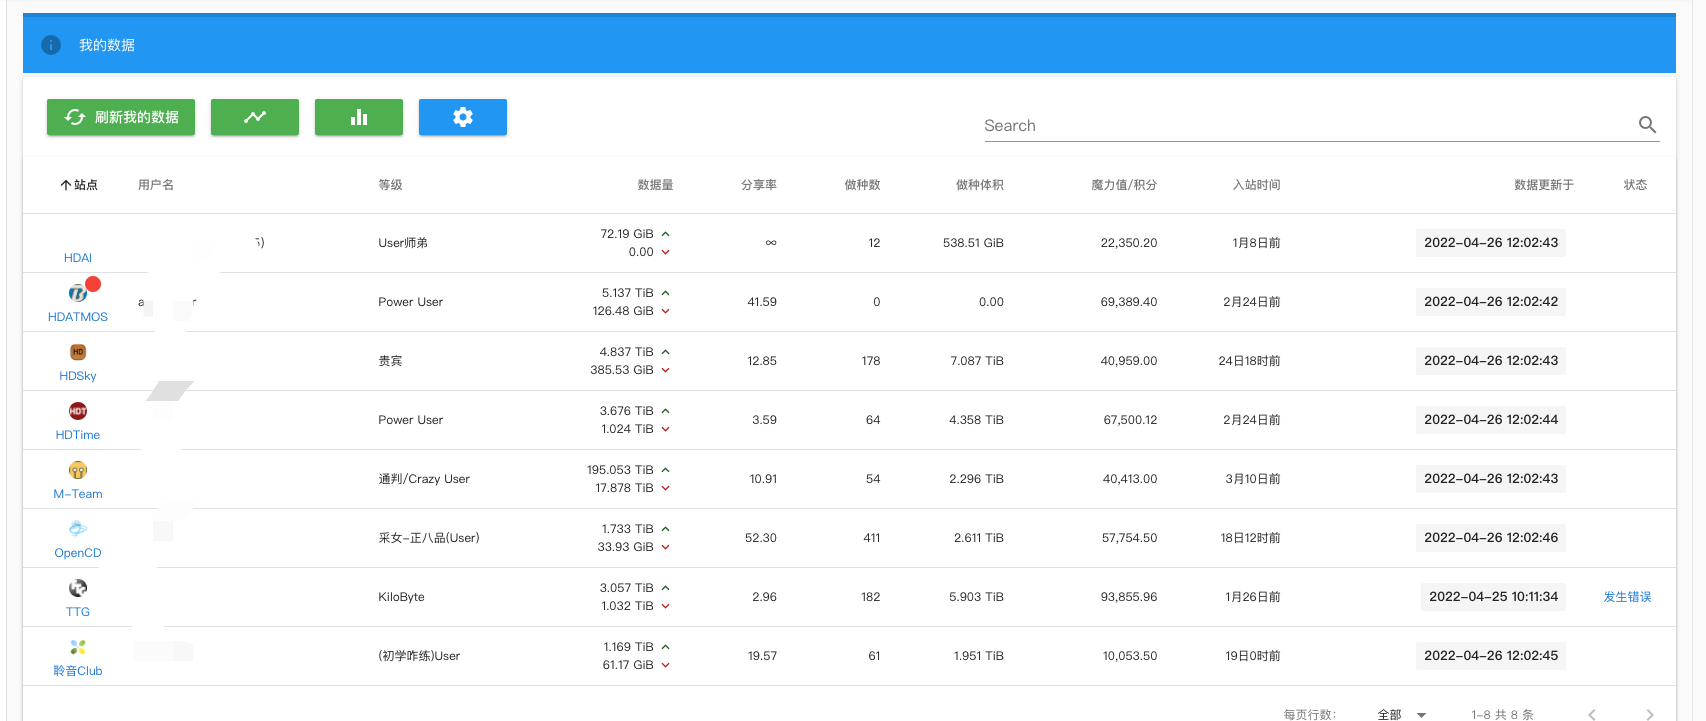
Task: Click the TTG site icon
Action: point(78,588)
